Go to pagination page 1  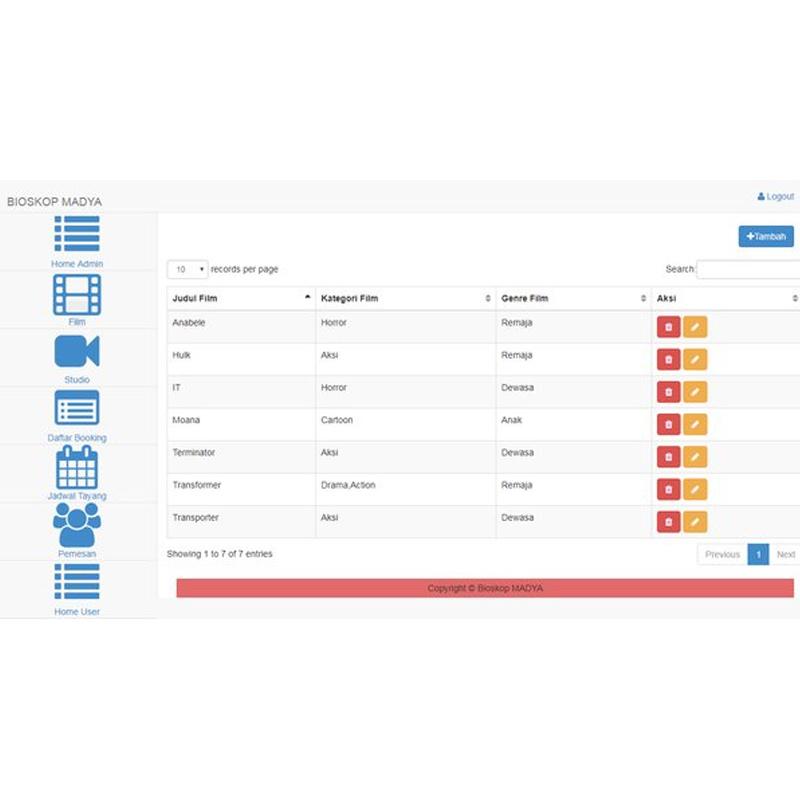click(x=758, y=554)
